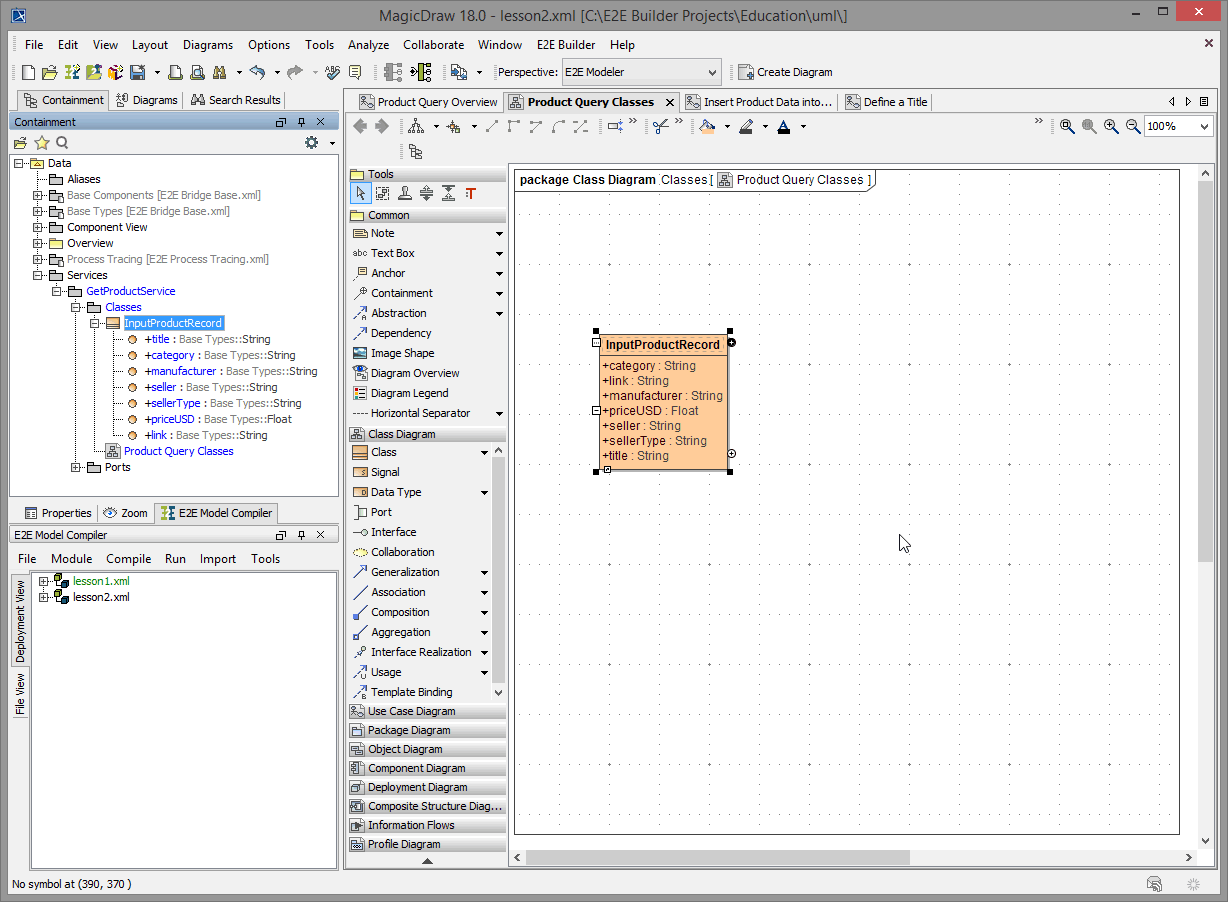The height and width of the screenshot is (902, 1228).
Task: Collapse the GetProductService tree node
Action: [57, 291]
